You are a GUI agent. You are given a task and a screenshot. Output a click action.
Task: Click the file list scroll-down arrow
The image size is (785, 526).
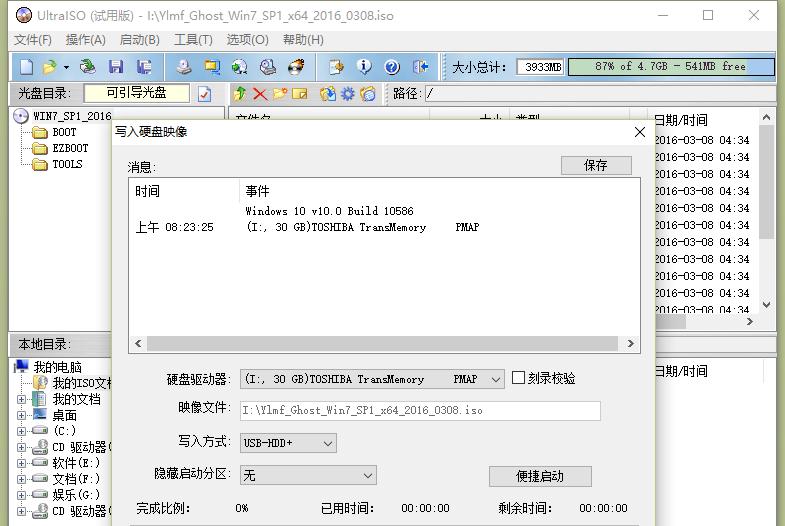[766, 304]
